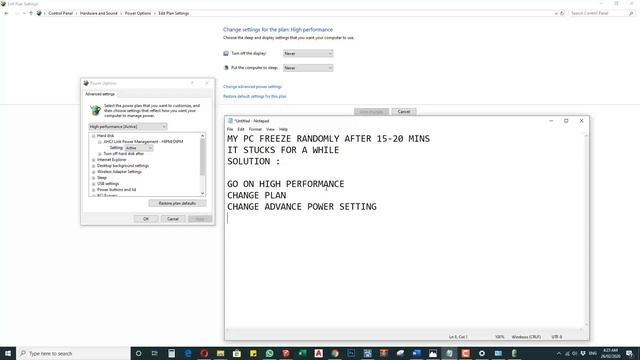Launch Calculator from the taskbar
The width and height of the screenshot is (640, 360).
pyautogui.click(x=171, y=353)
